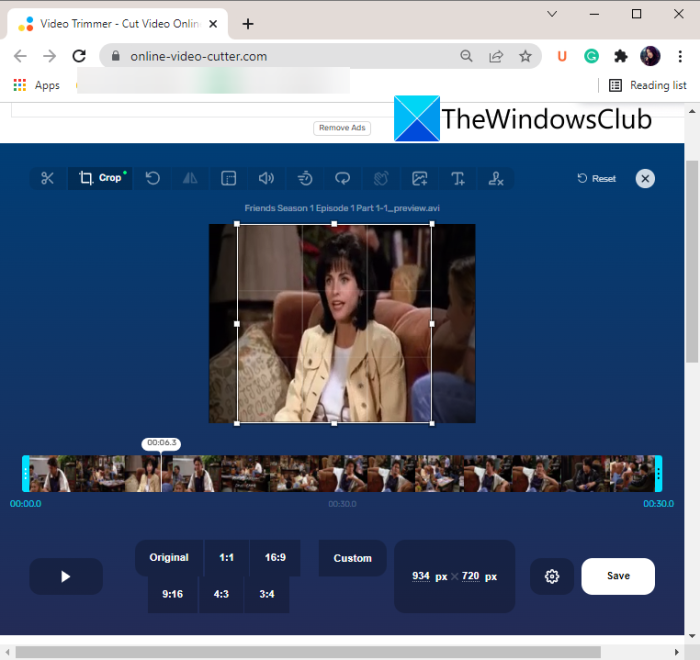Close the editor with the round X button
This screenshot has width=700, height=660.
(x=645, y=179)
